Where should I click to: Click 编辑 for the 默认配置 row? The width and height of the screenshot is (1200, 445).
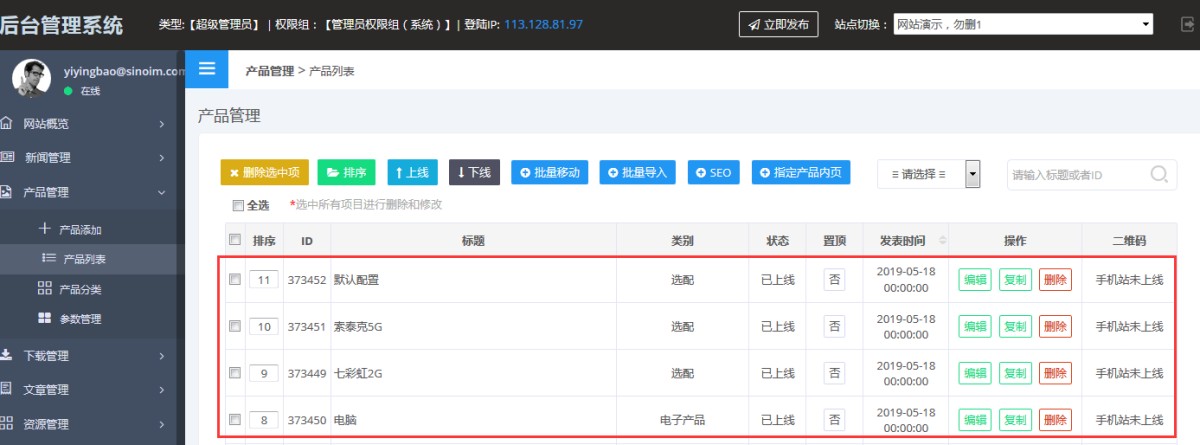(975, 280)
